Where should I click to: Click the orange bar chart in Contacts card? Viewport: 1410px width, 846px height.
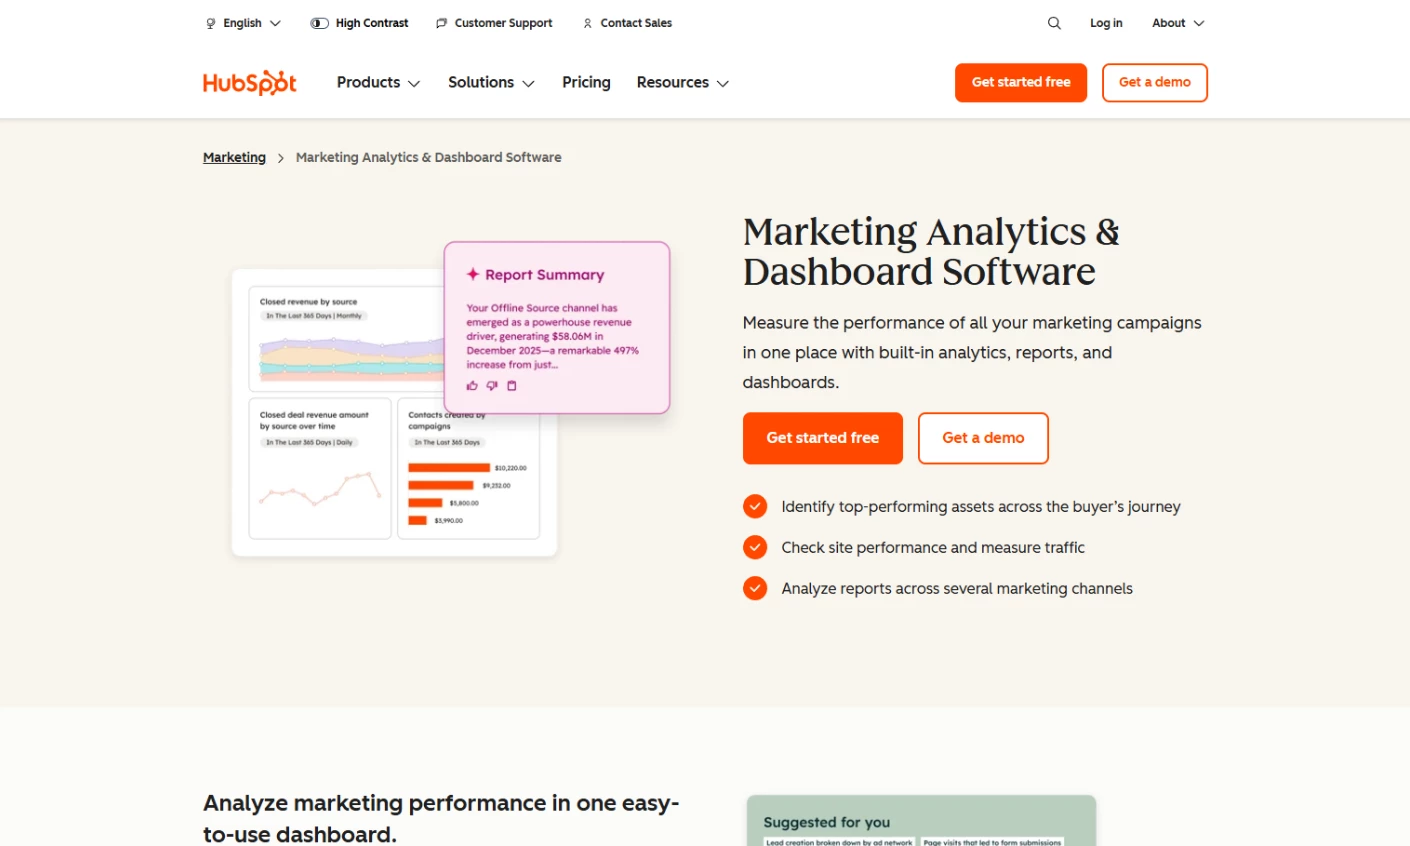coord(450,493)
